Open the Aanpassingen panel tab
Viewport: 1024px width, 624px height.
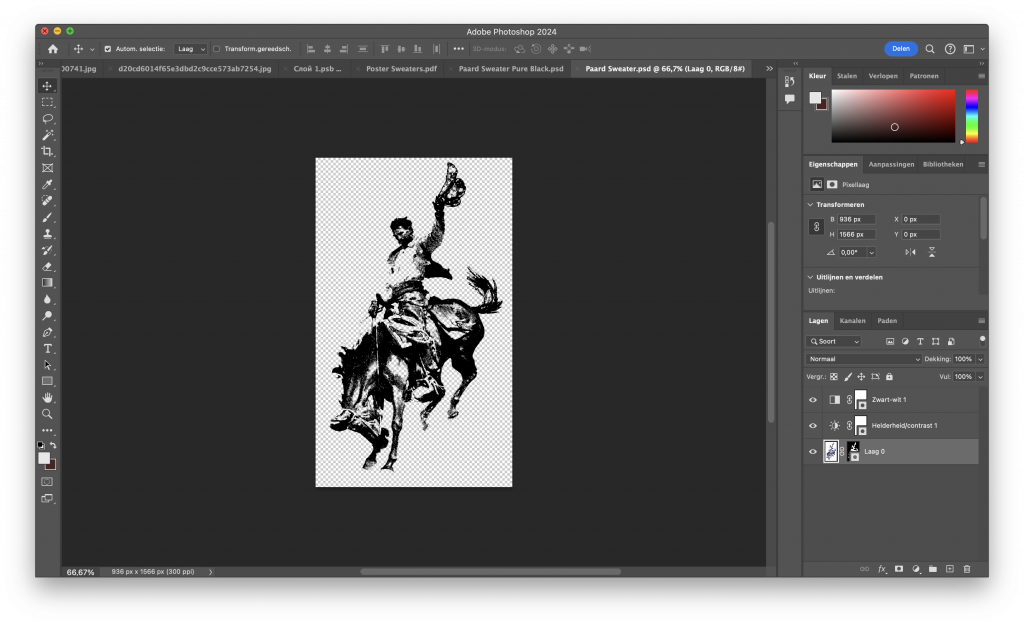(891, 164)
